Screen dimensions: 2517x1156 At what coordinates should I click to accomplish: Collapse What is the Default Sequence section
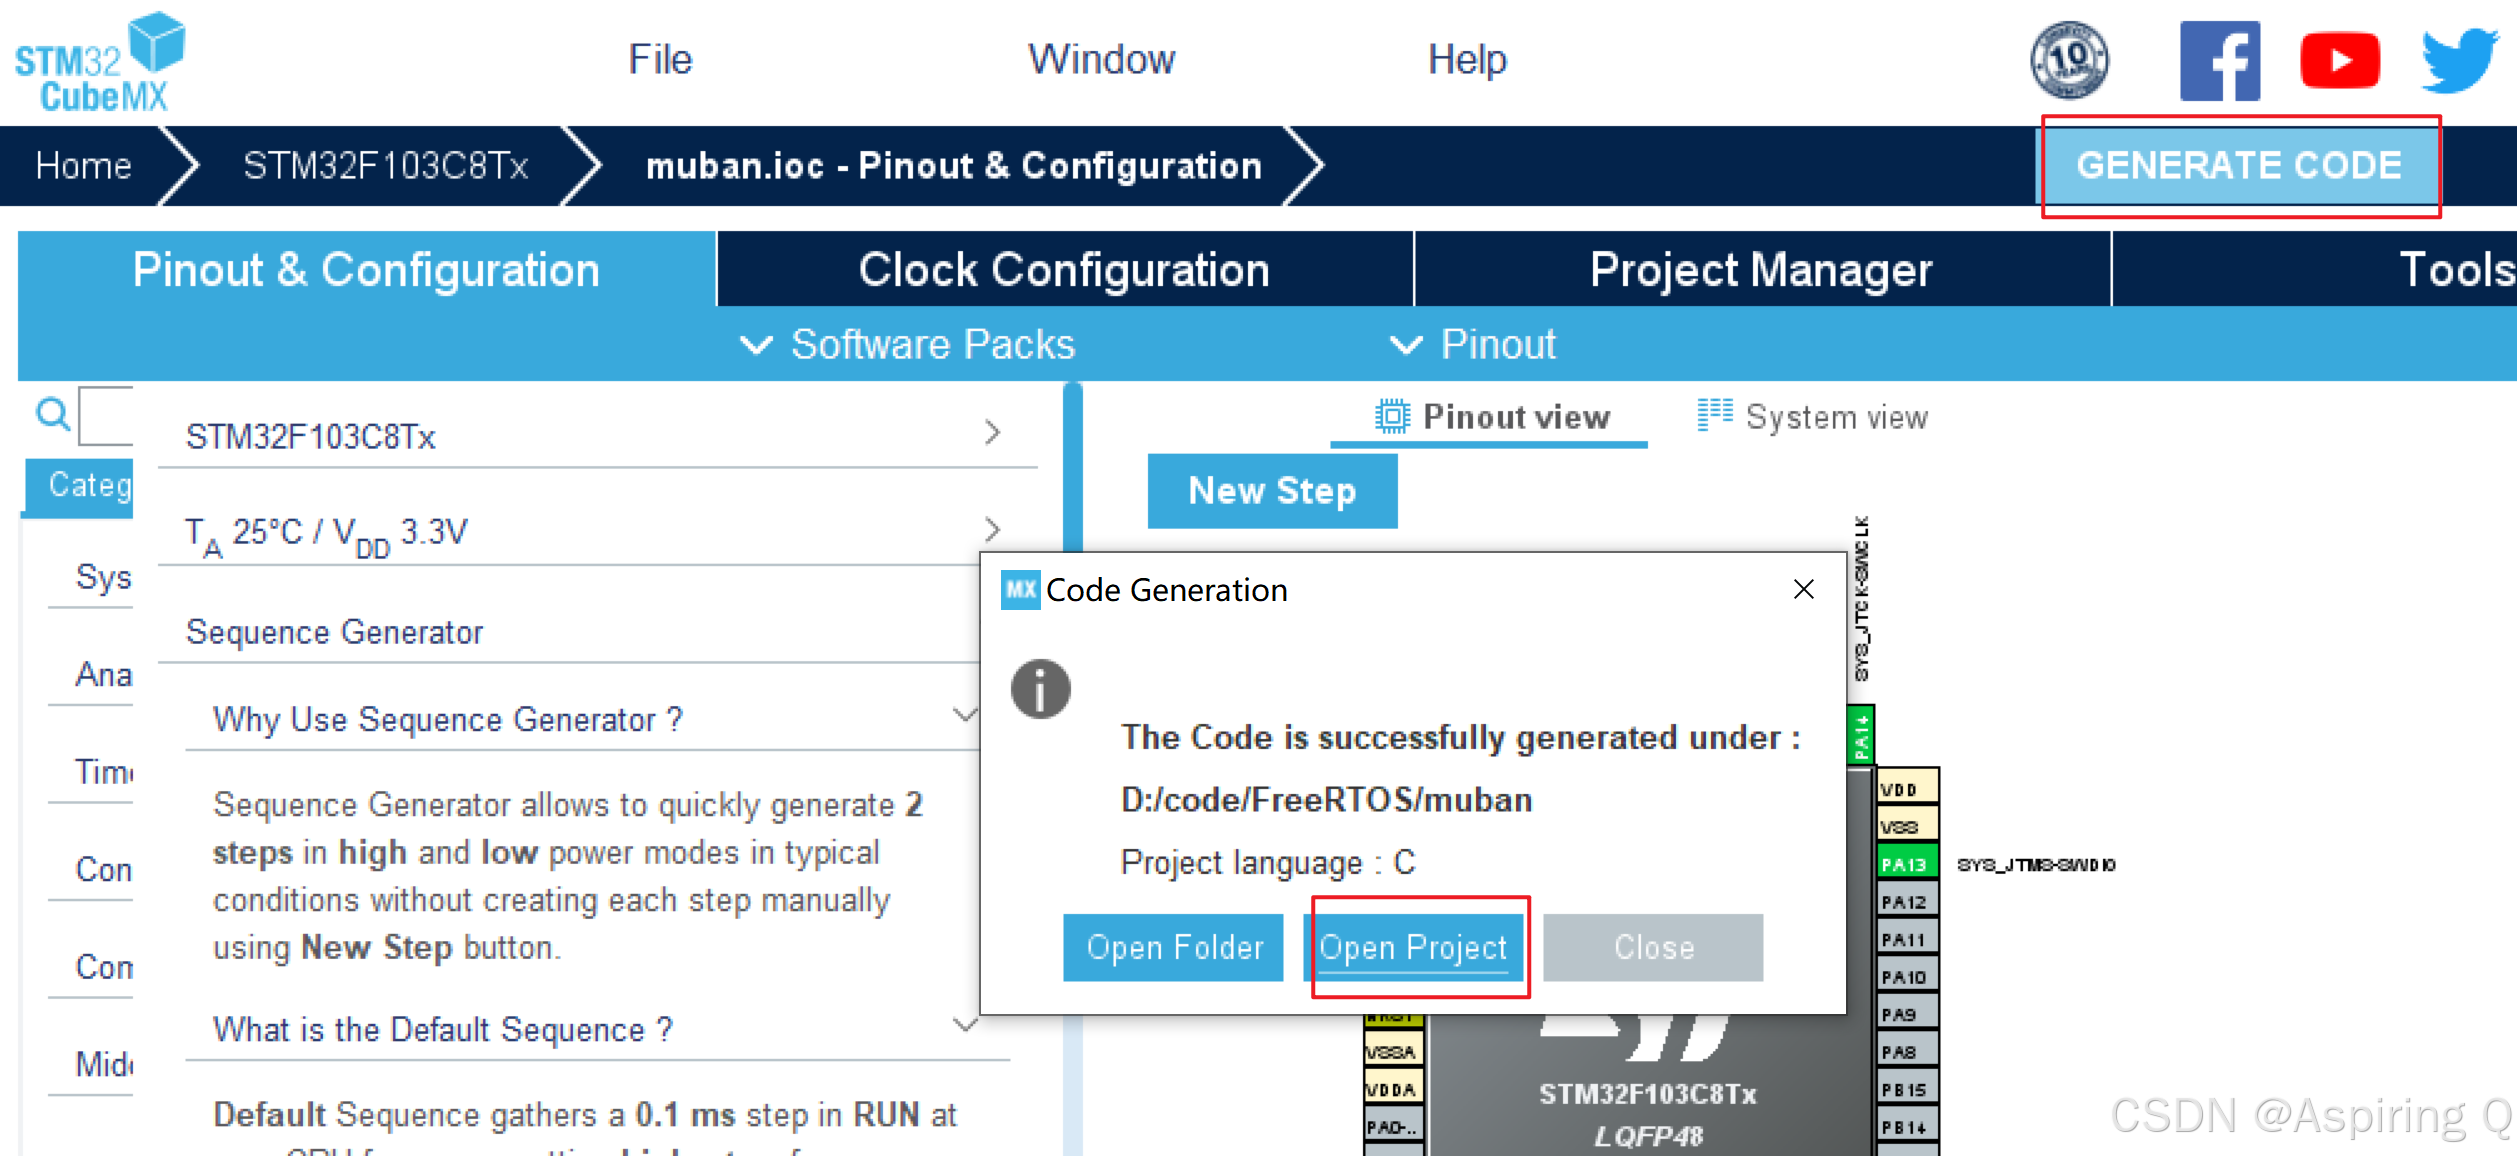[964, 1024]
